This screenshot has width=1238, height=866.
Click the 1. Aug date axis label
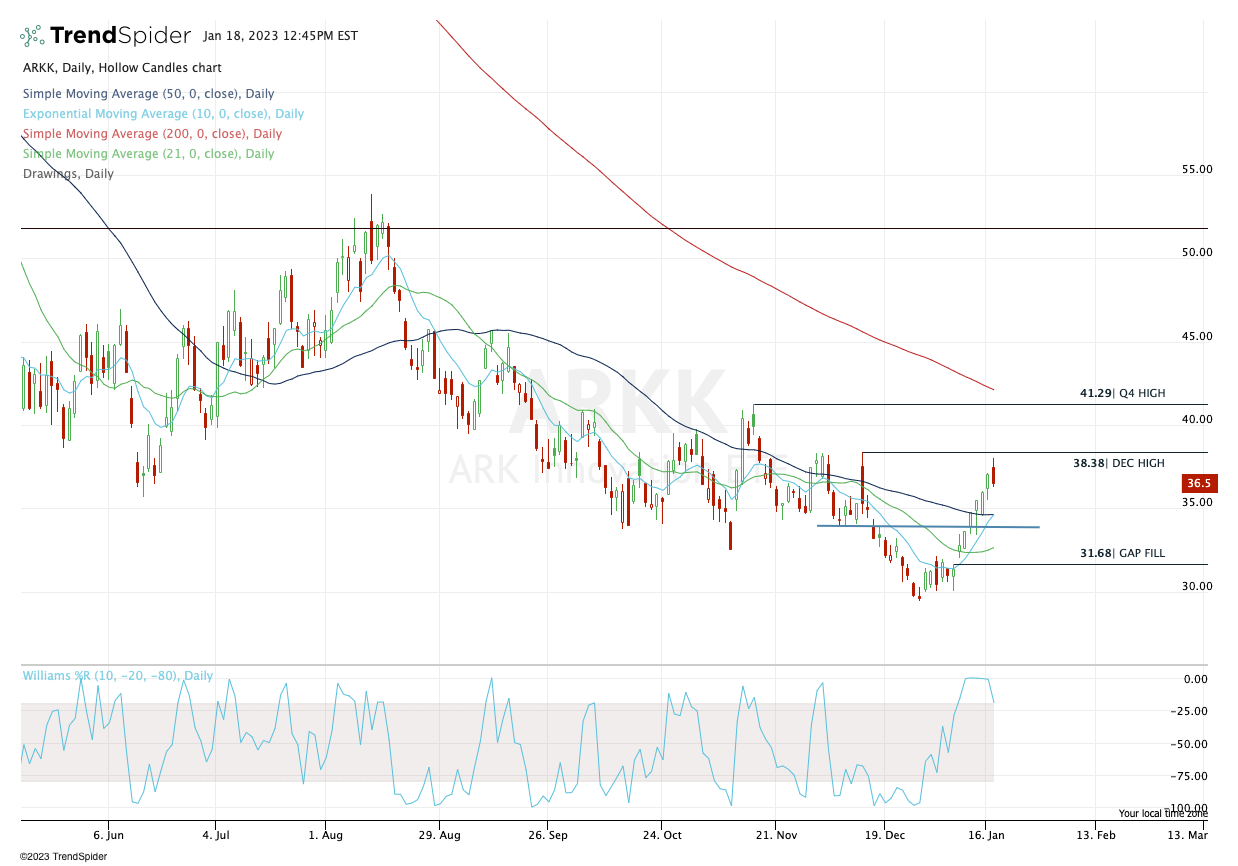326,835
